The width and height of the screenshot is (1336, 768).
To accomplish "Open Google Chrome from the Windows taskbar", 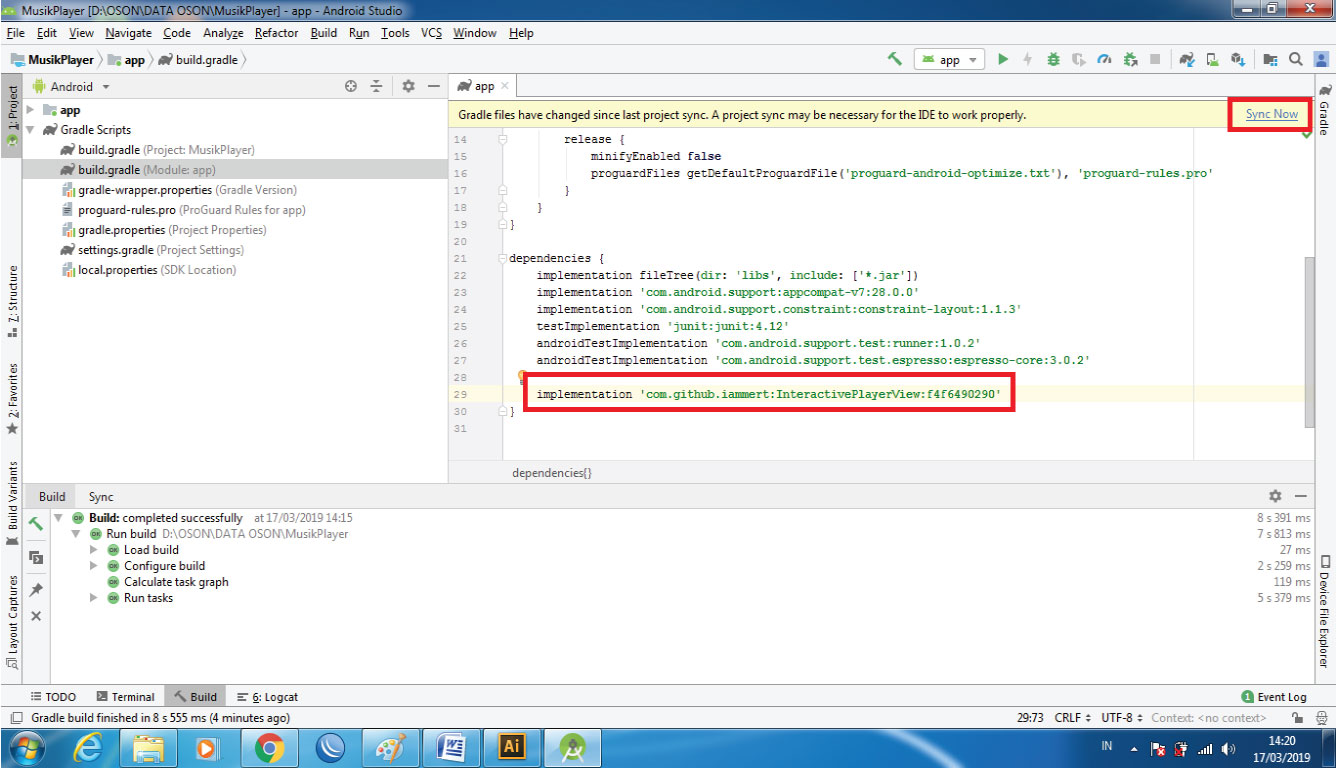I will tap(269, 747).
